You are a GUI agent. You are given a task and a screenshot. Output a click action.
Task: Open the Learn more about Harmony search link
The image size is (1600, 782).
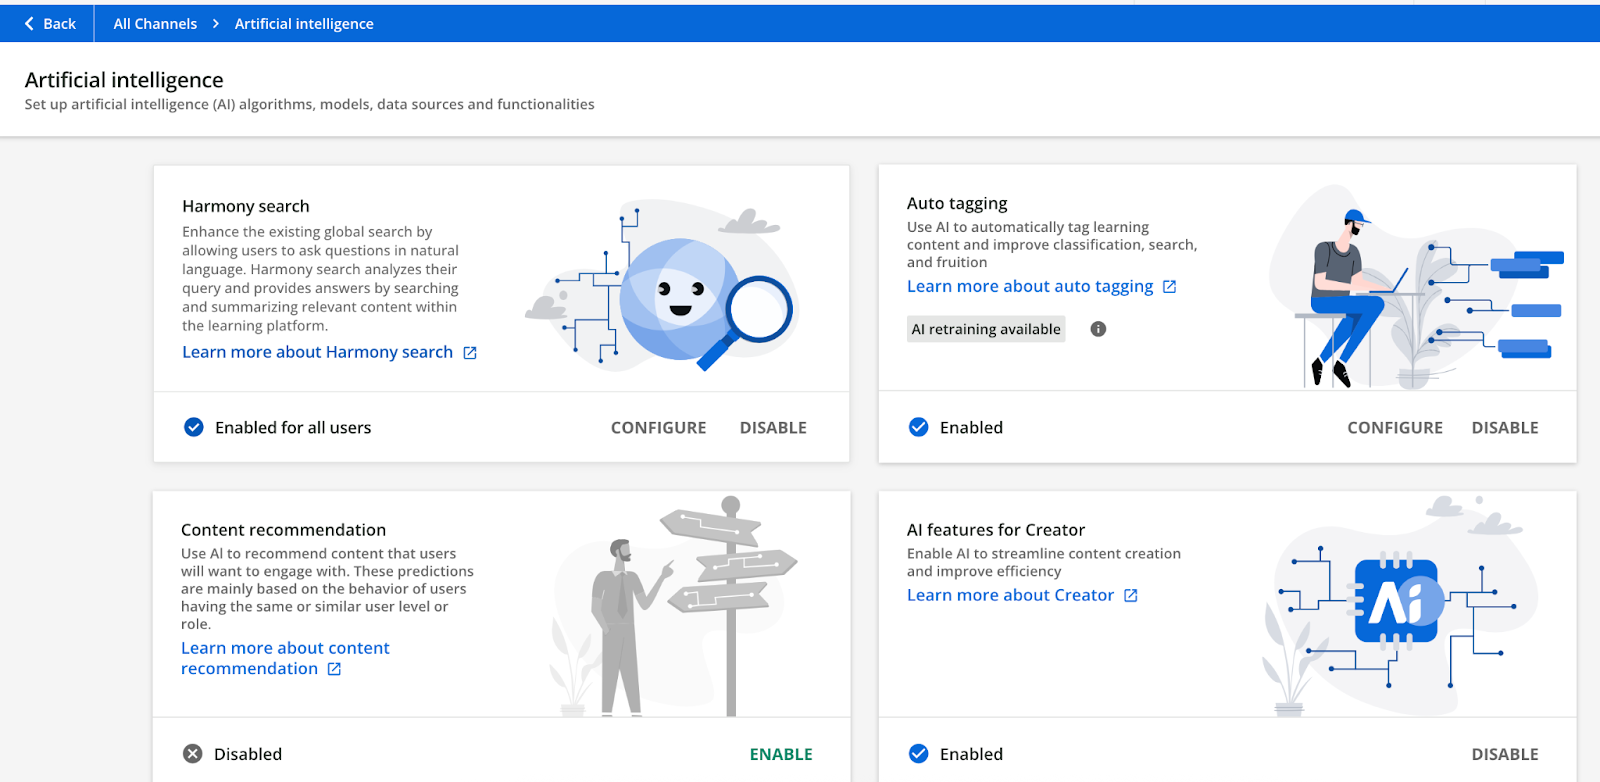pos(317,352)
